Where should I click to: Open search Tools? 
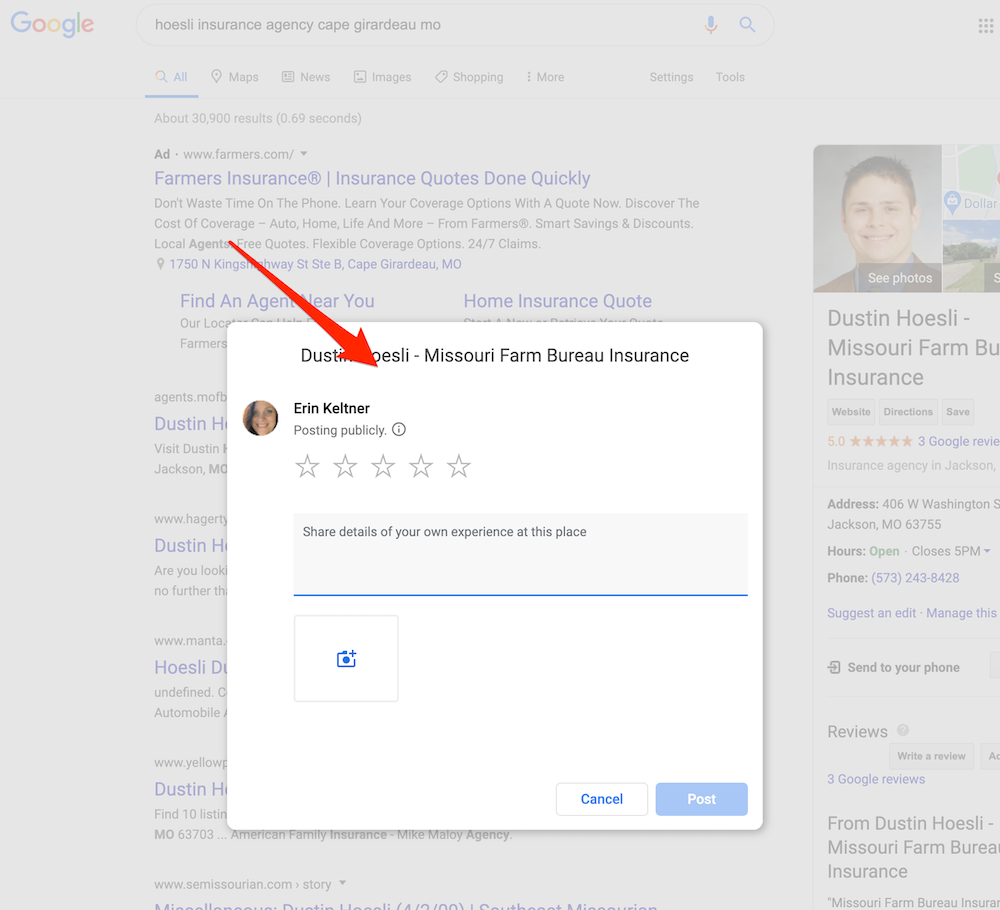tap(730, 77)
